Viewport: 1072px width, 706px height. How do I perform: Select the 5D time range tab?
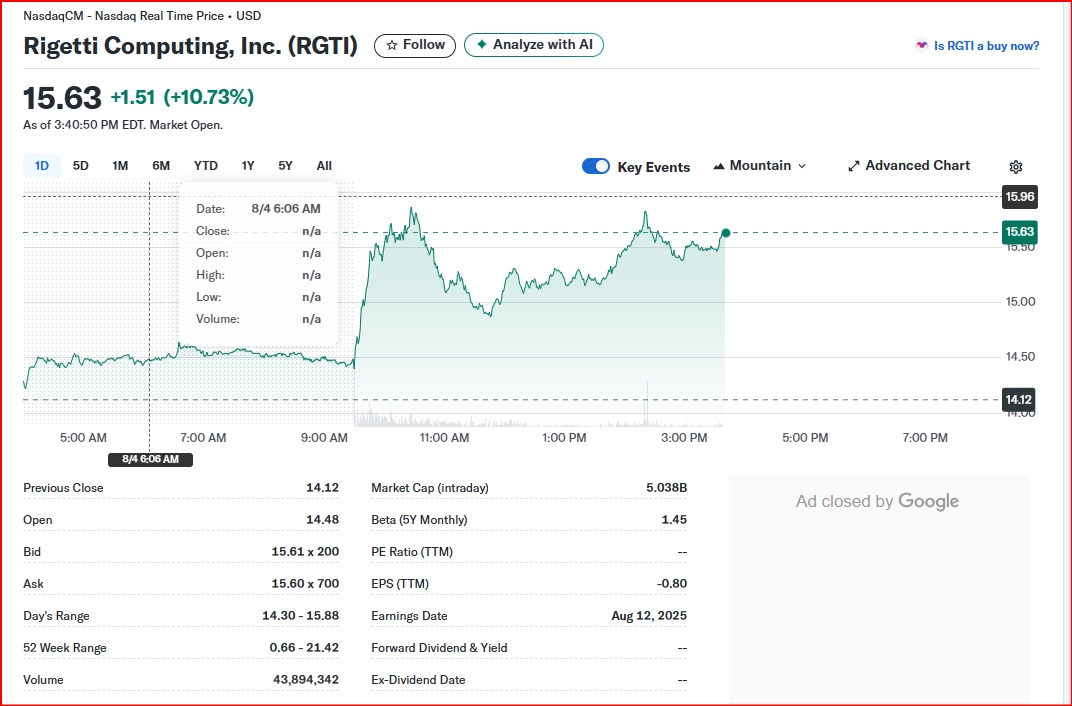pos(81,165)
